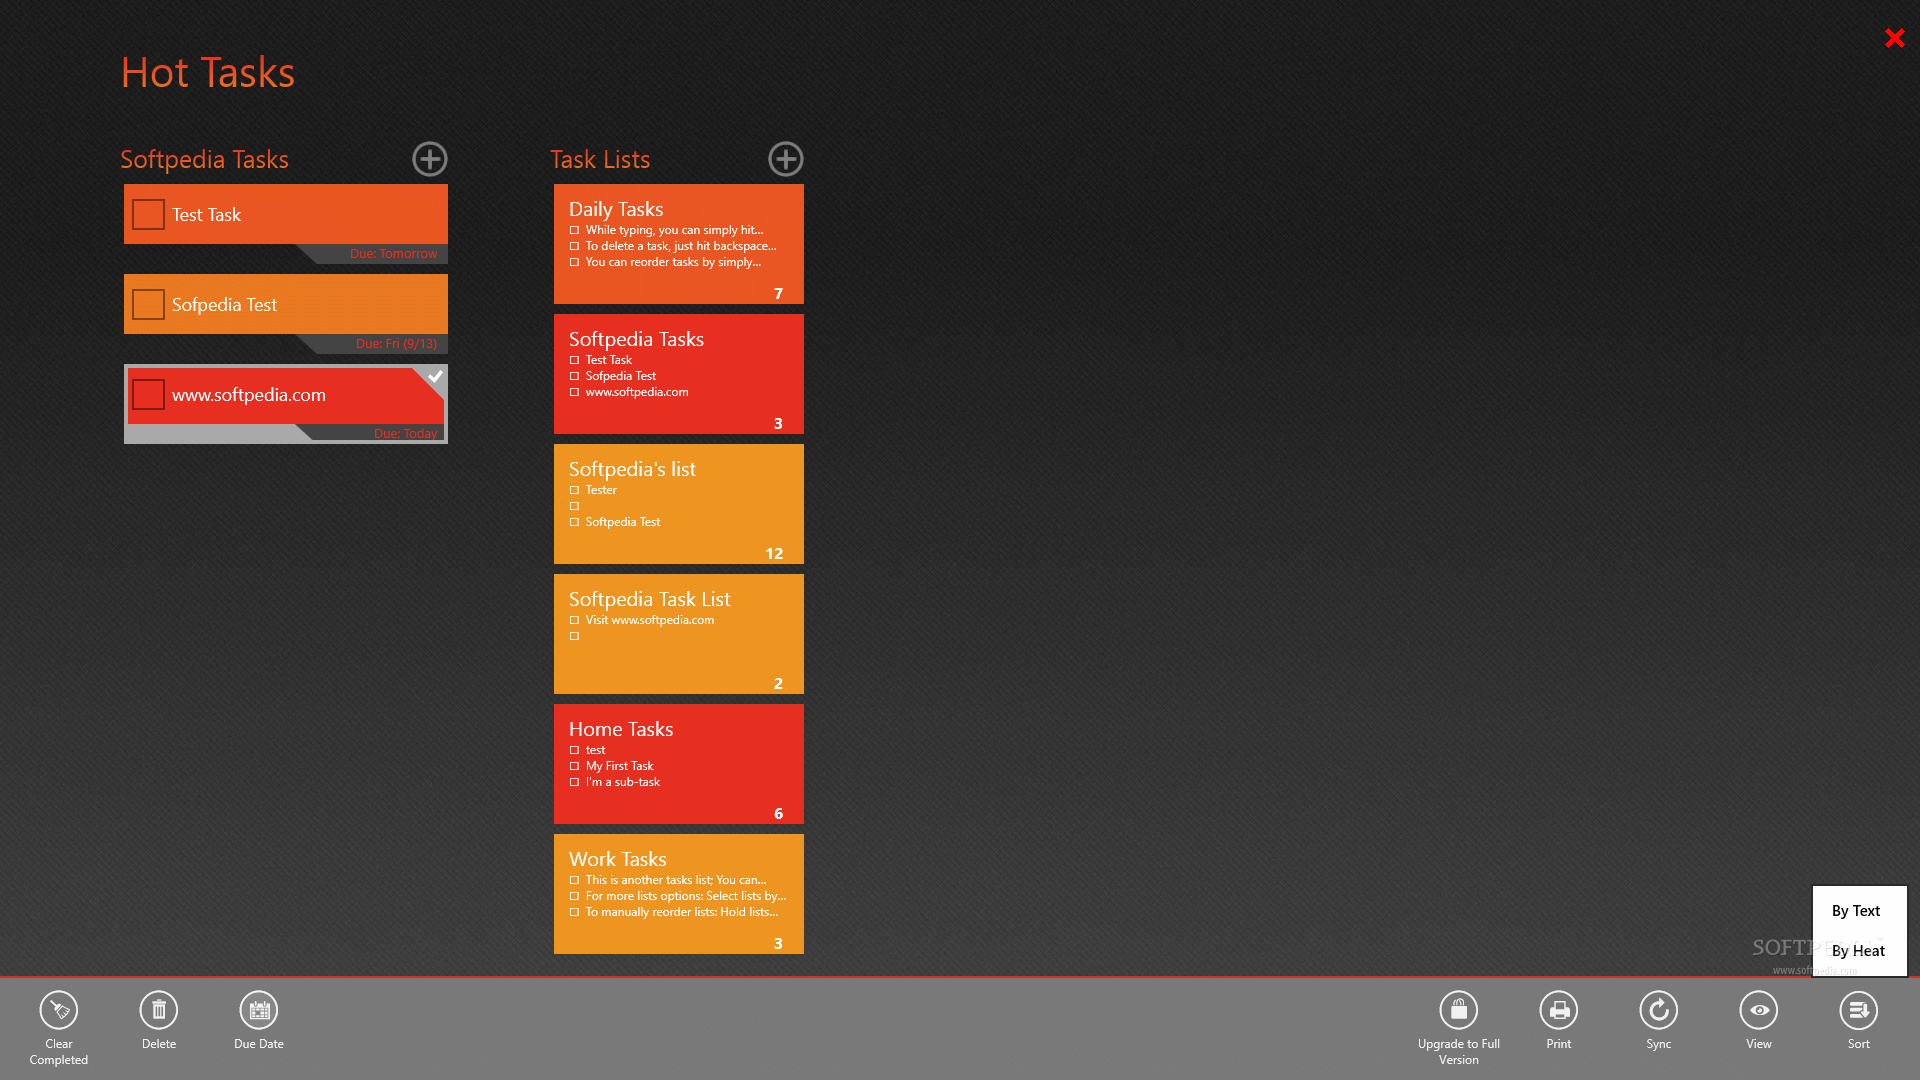
Task: Add a task with Softpedia Tasks plus icon
Action: 430,159
